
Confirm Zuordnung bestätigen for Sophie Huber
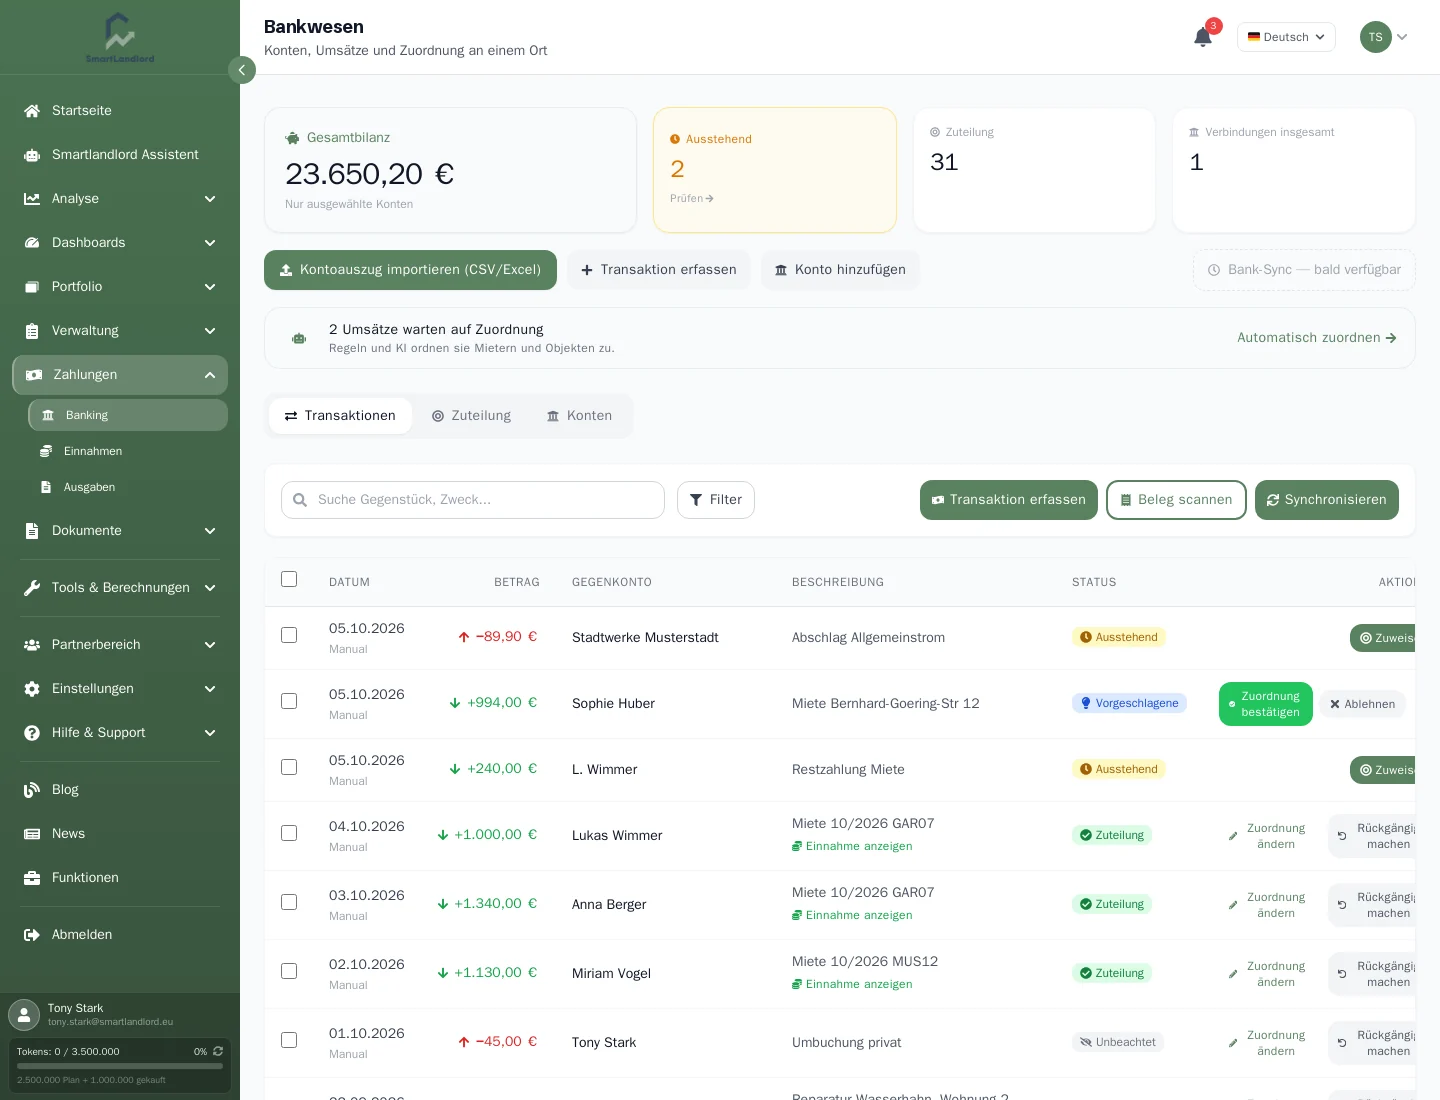tap(1266, 704)
